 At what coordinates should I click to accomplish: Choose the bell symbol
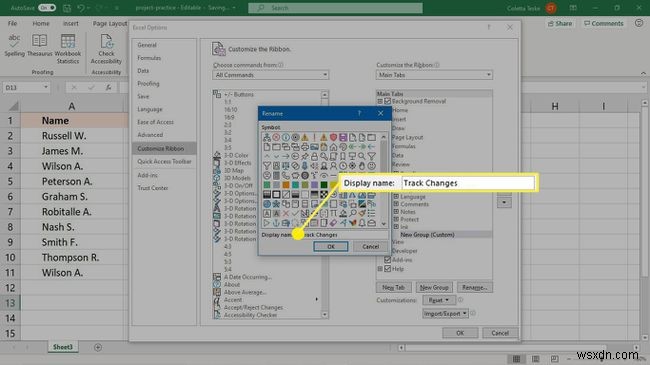coord(362,223)
